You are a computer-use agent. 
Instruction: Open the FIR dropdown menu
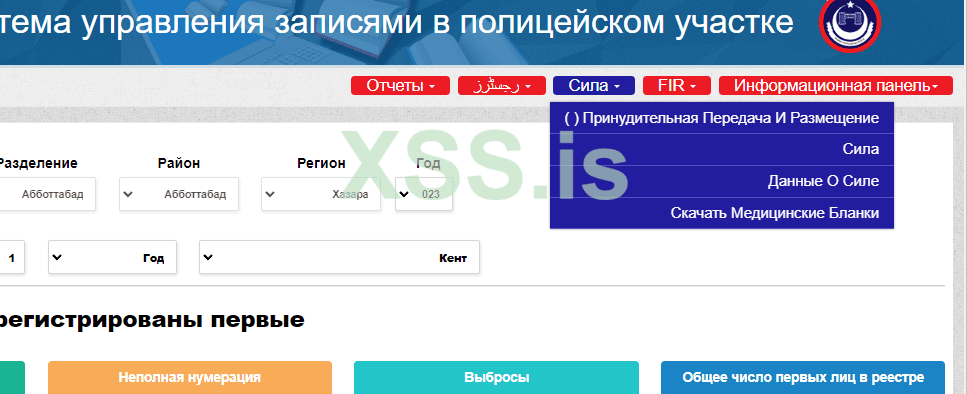pyautogui.click(x=677, y=86)
